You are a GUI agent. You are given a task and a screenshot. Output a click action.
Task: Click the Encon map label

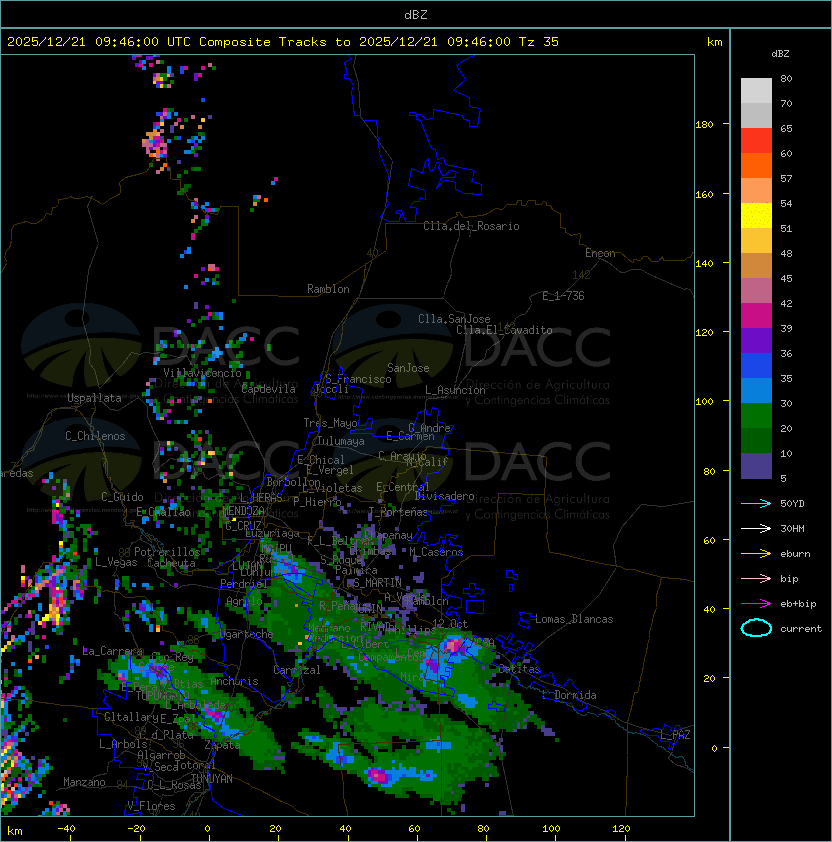(600, 253)
